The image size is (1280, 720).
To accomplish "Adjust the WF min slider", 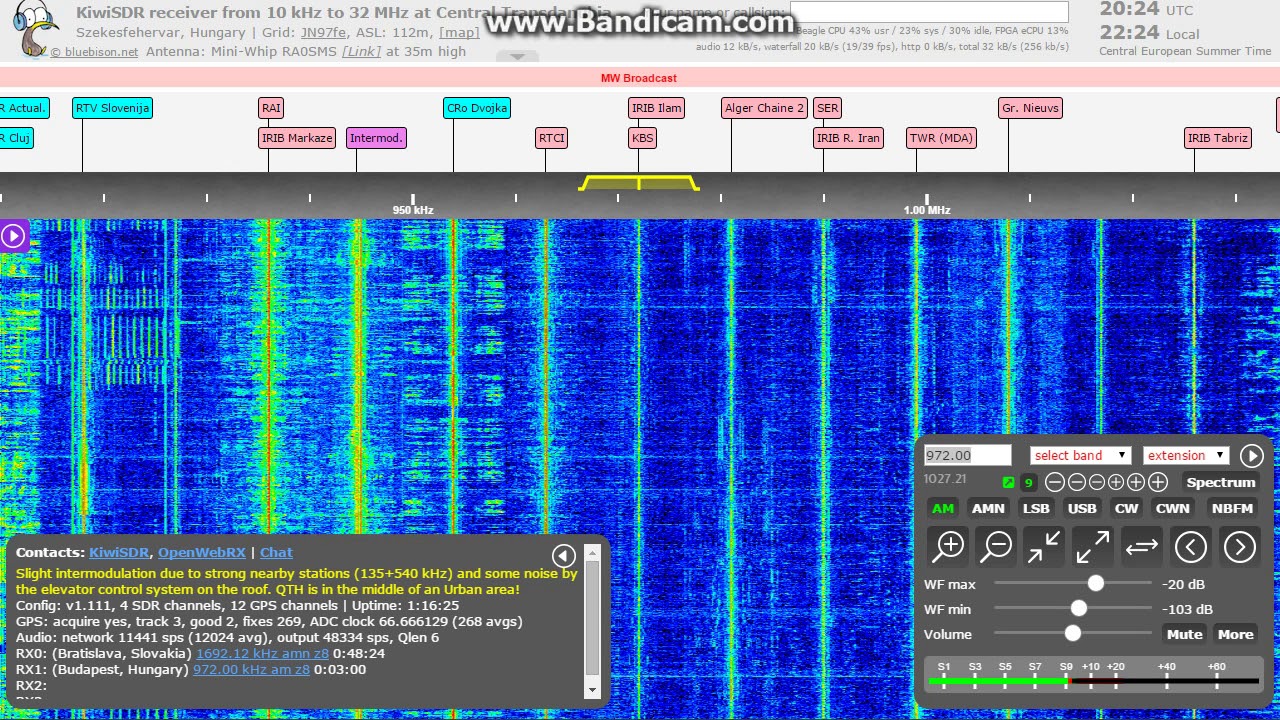I will point(1073,608).
